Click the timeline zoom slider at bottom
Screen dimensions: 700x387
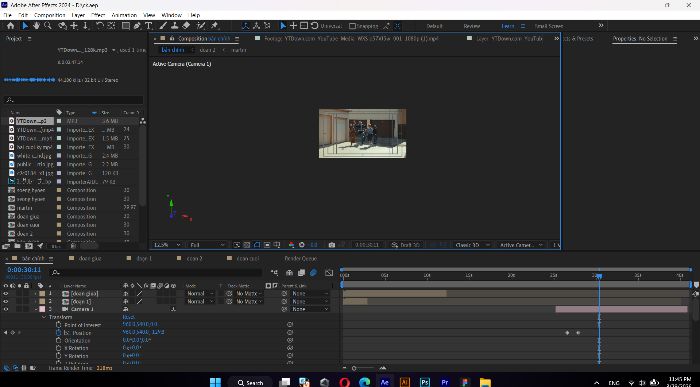[354, 368]
